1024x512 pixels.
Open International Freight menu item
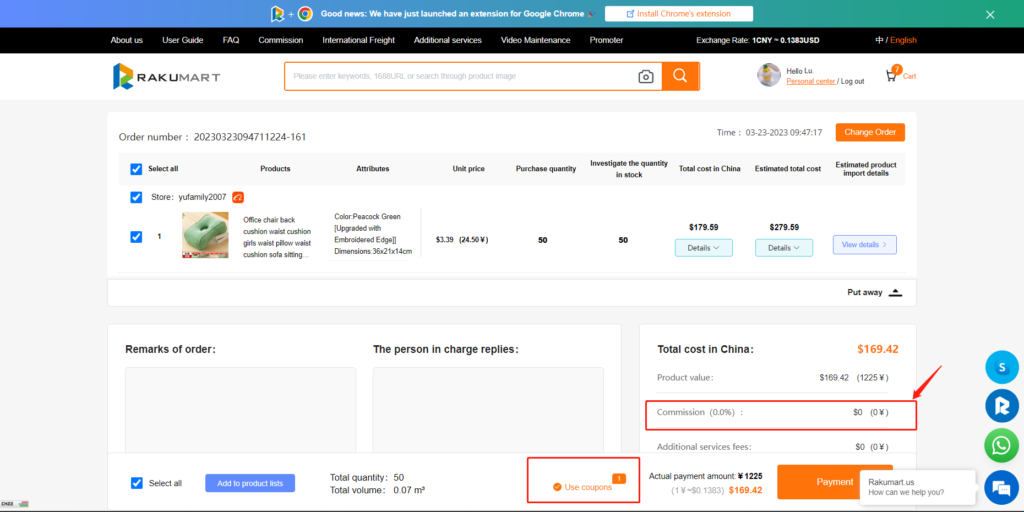click(x=359, y=40)
